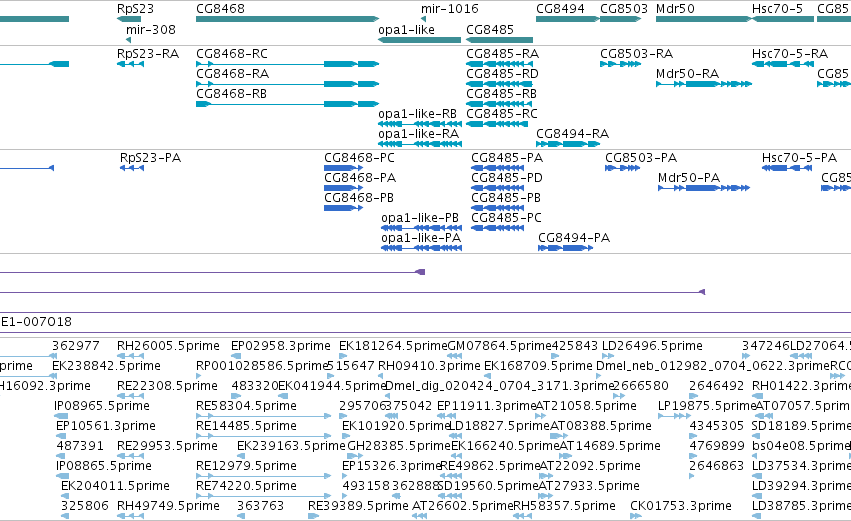Click the RE58304.5prime EST label
Image resolution: width=851 pixels, height=521 pixels.
[x=246, y=406]
